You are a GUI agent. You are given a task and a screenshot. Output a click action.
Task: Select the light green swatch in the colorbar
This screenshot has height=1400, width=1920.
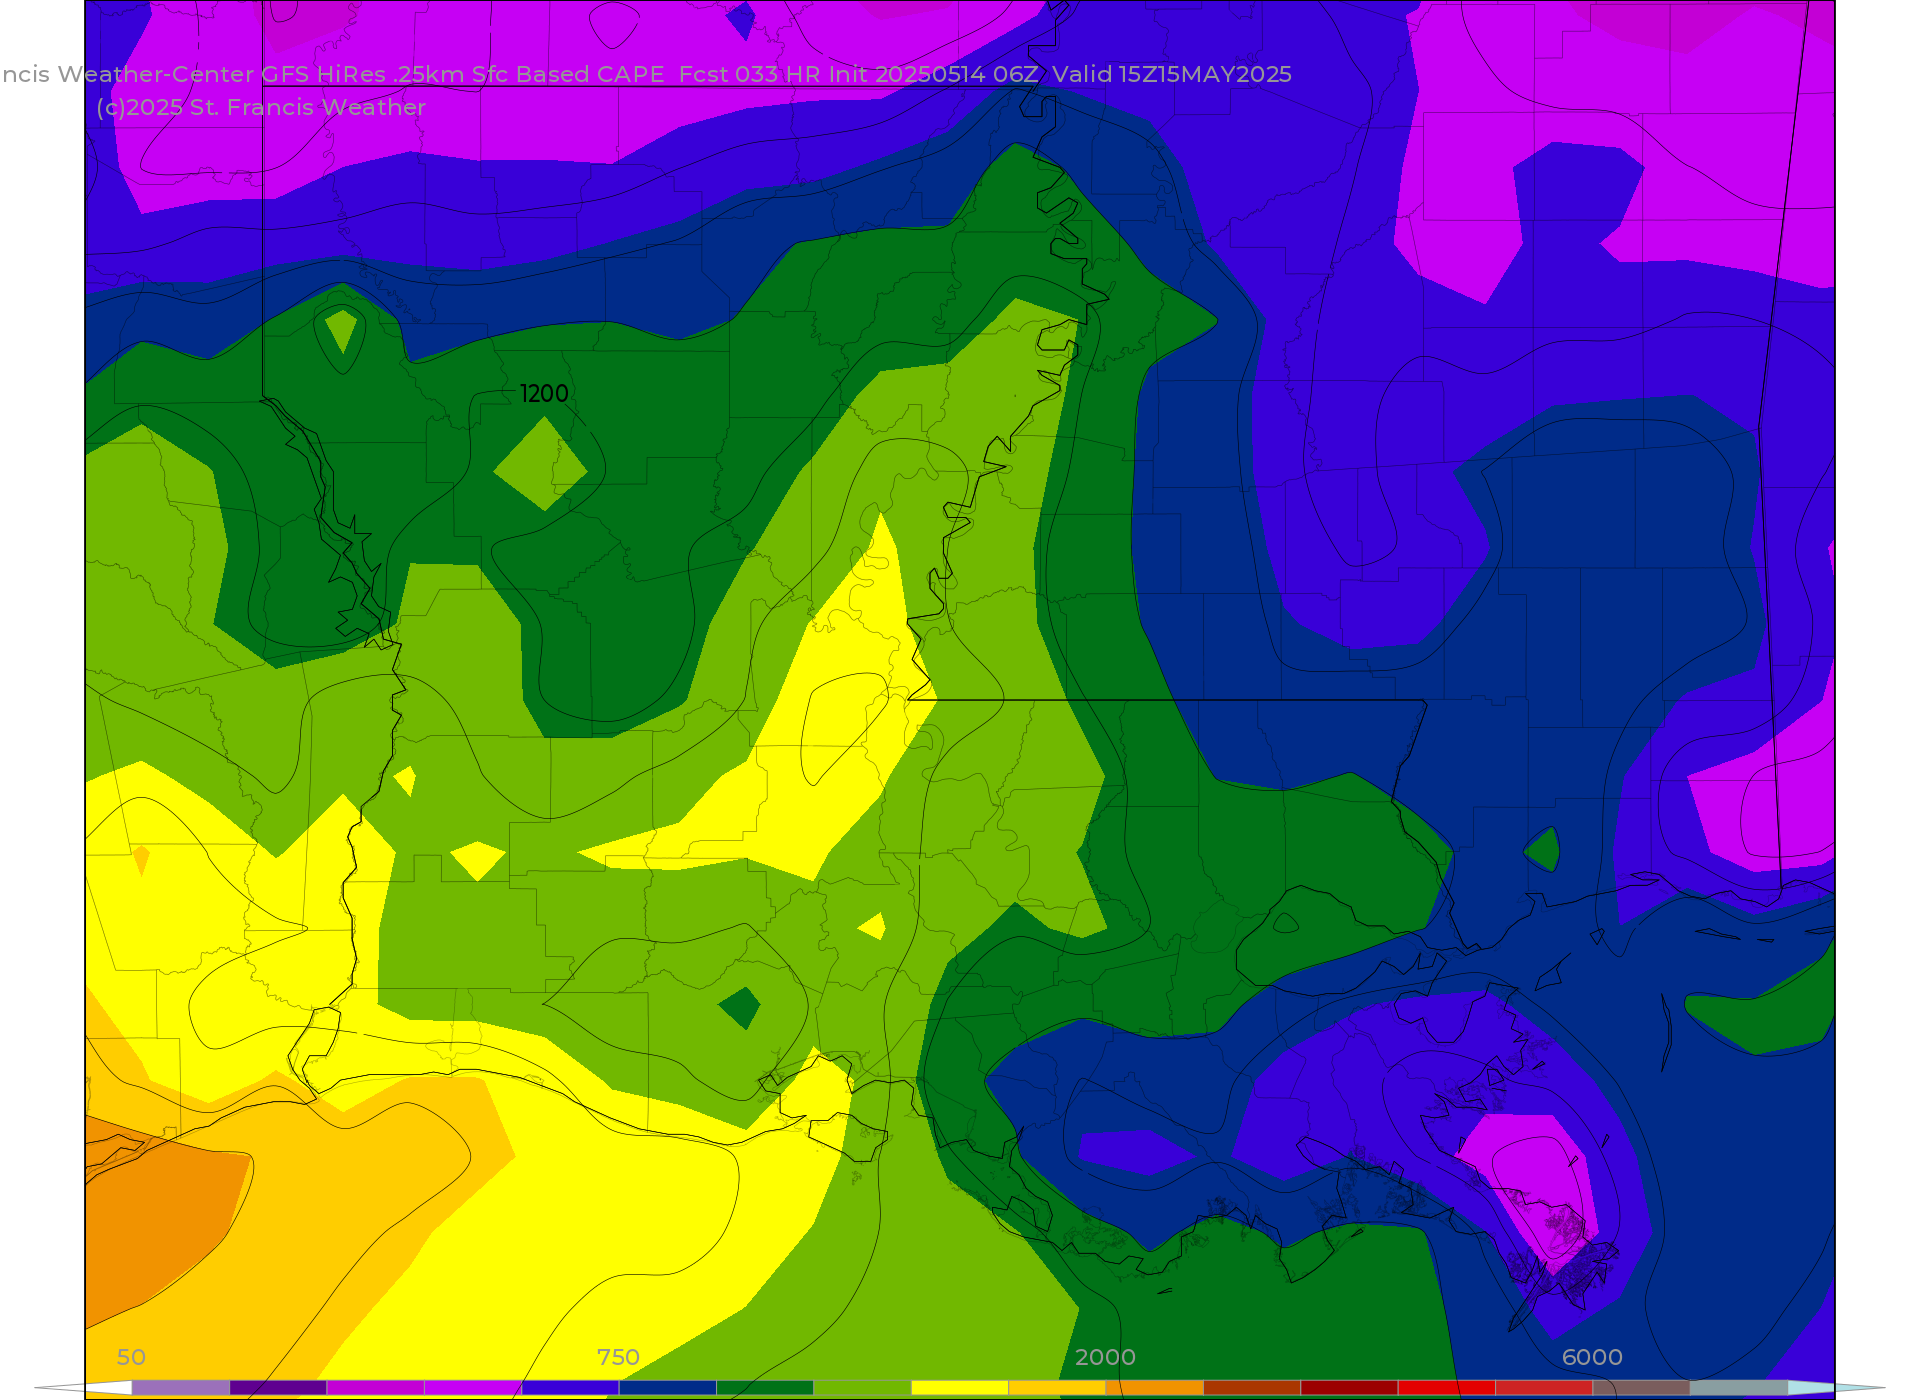point(862,1388)
